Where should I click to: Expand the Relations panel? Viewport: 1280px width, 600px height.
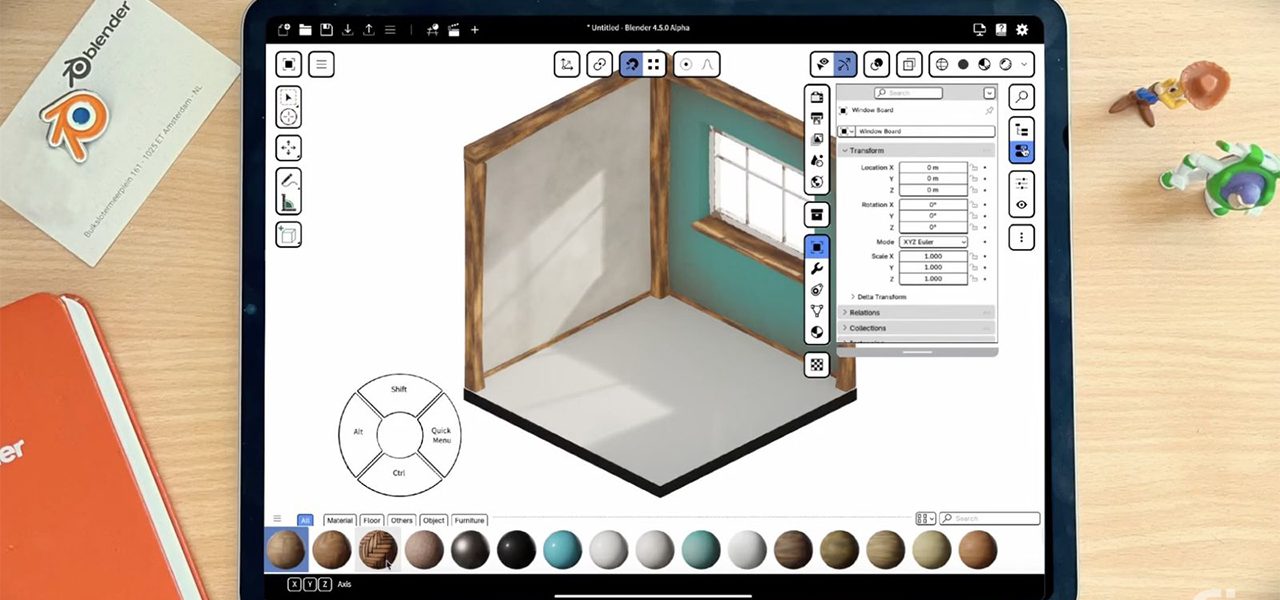pyautogui.click(x=916, y=313)
